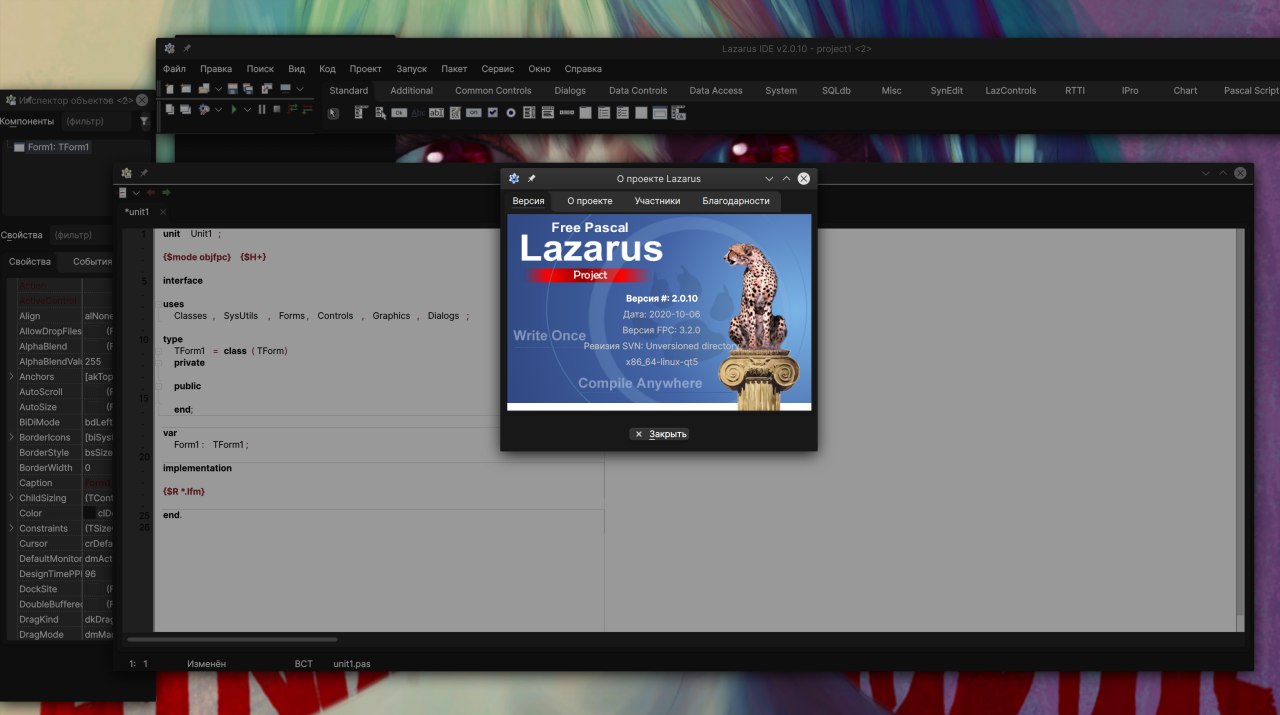This screenshot has height=715, width=1280.
Task: Click the Save All toolbar icon
Action: [248, 89]
